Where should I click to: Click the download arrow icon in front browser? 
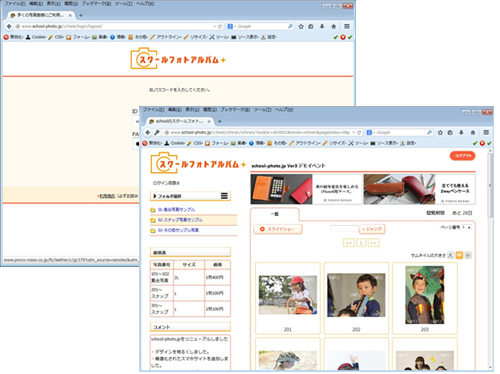(x=461, y=133)
